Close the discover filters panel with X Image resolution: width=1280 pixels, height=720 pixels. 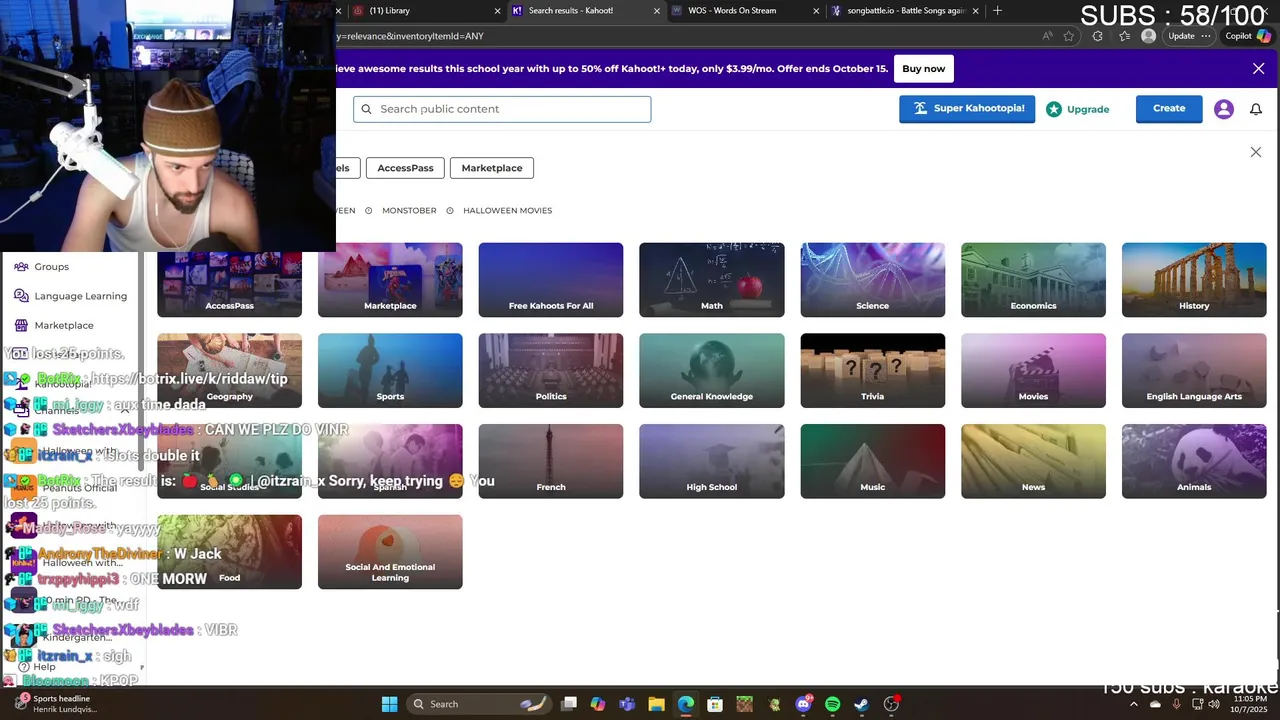click(1256, 152)
